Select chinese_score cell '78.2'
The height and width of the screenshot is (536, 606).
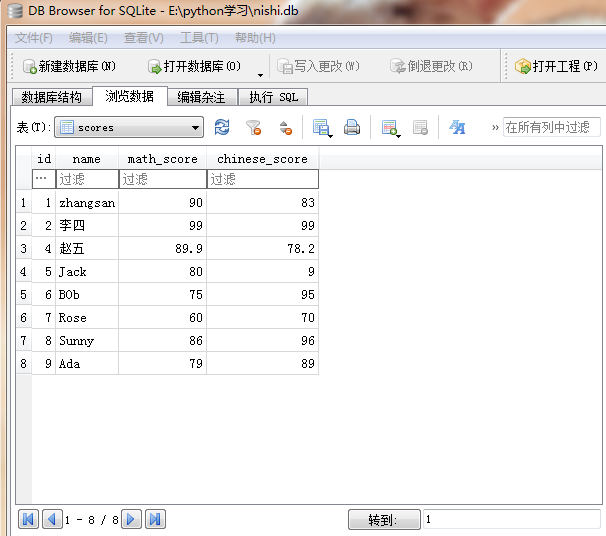[263, 248]
